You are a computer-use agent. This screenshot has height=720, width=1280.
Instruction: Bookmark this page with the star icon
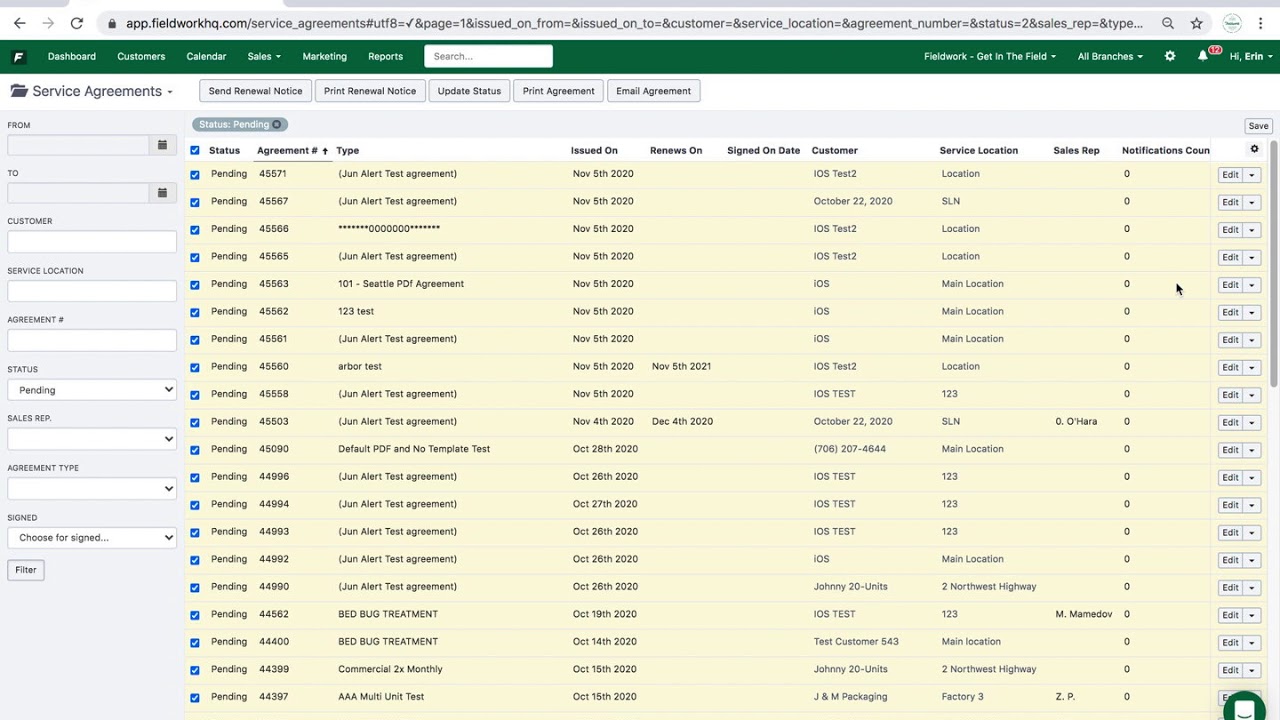pos(1197,23)
